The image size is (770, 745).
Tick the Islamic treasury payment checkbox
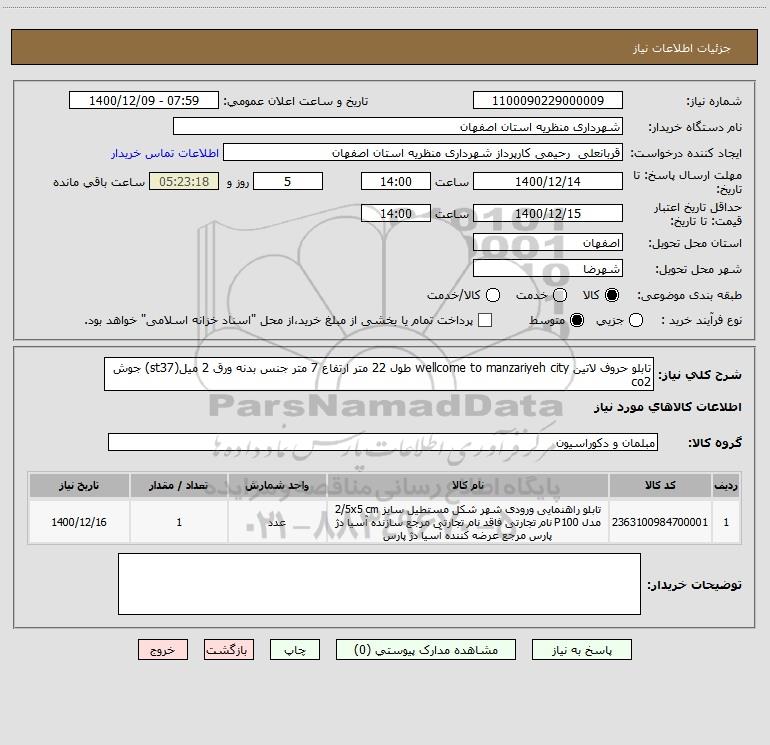(x=485, y=320)
